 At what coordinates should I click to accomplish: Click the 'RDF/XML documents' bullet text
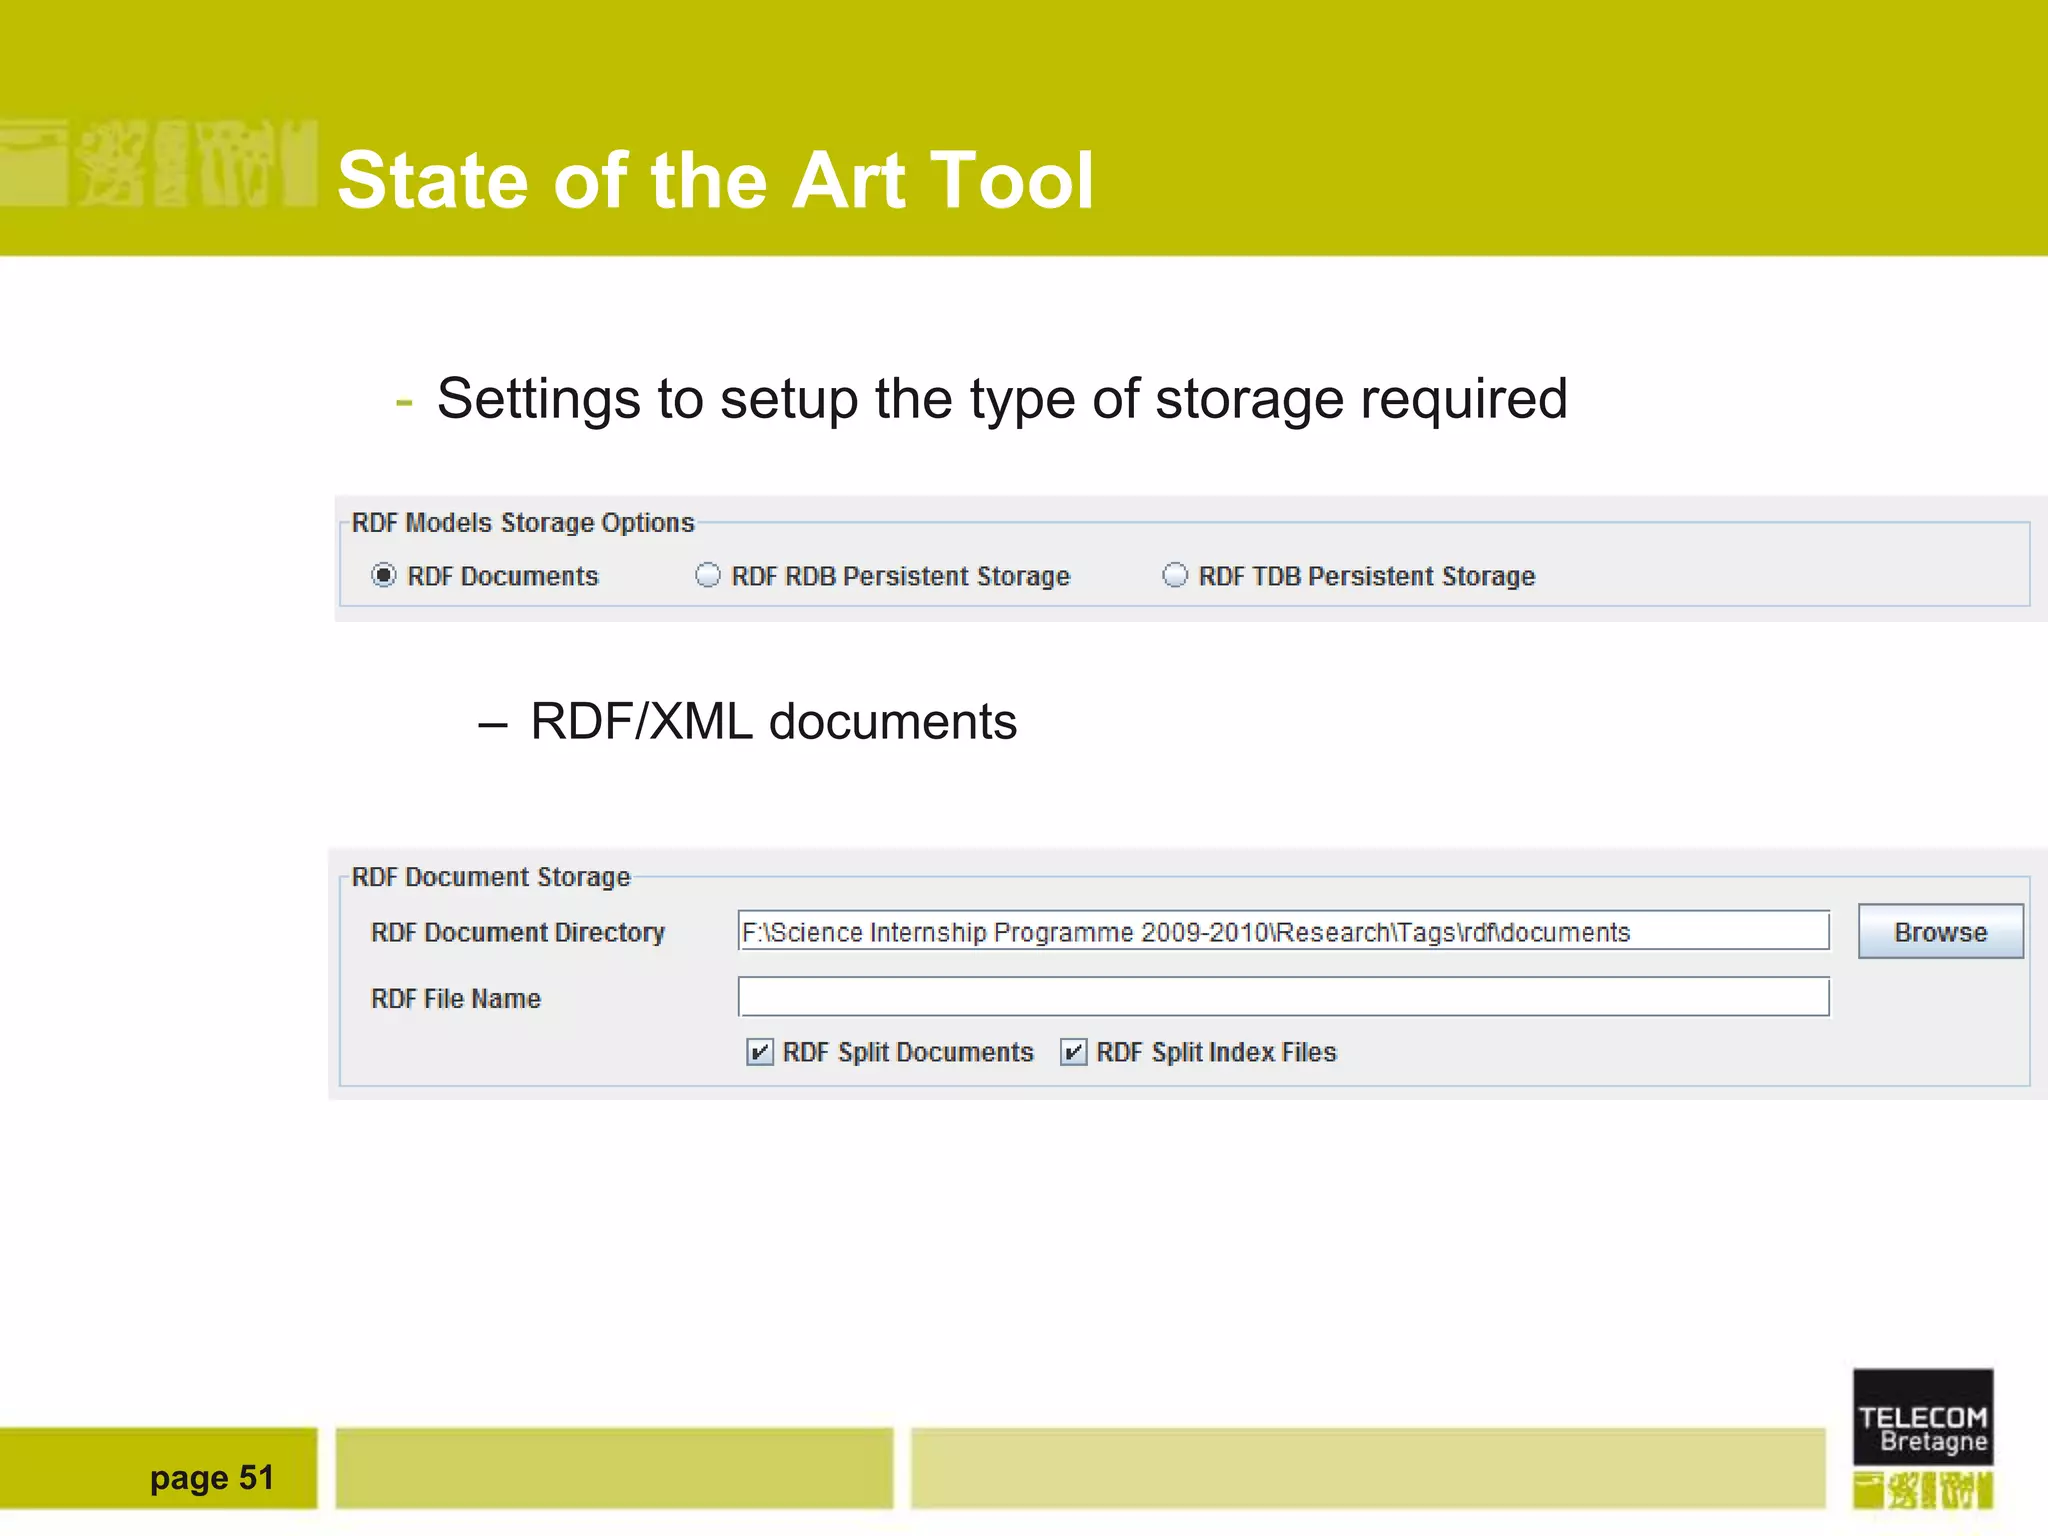click(773, 722)
